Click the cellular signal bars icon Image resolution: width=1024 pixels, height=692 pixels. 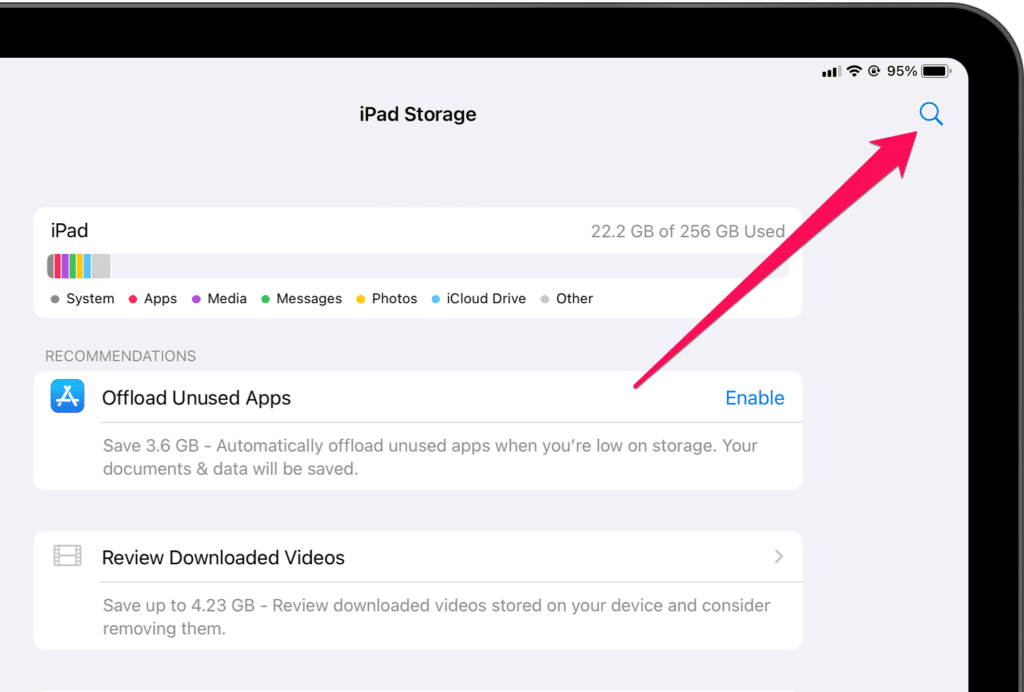click(830, 72)
